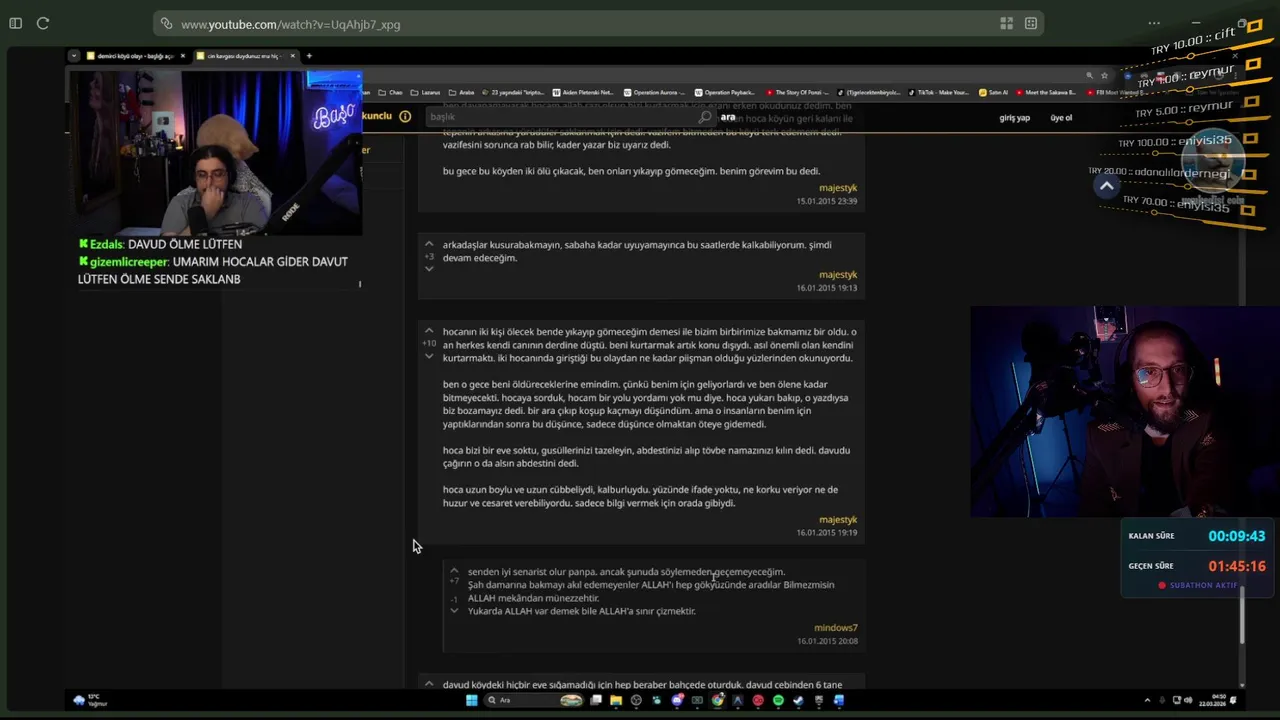
Task: Downvote the mindows7 reply
Action: (x=454, y=611)
